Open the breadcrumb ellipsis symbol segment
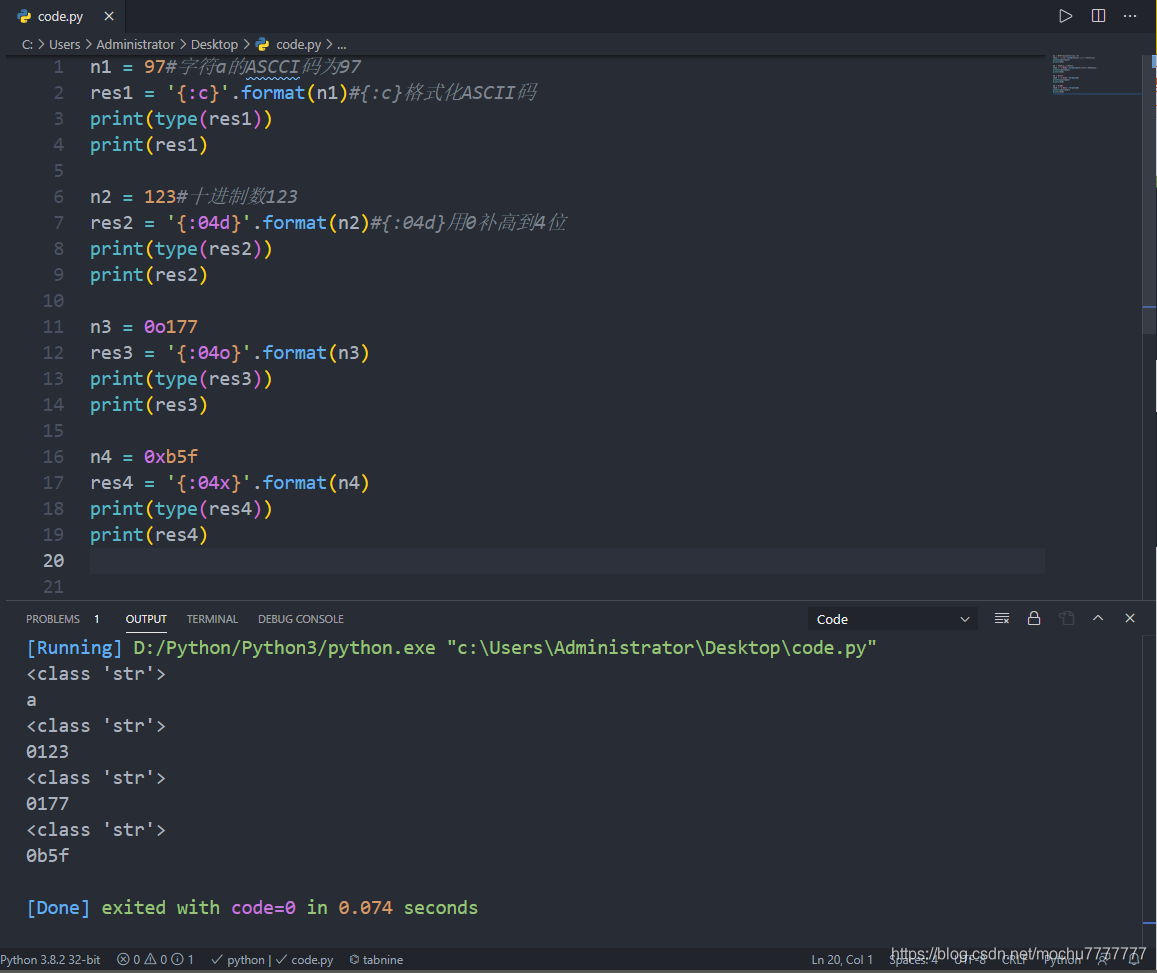Screen dimensions: 1157x973 (342, 44)
